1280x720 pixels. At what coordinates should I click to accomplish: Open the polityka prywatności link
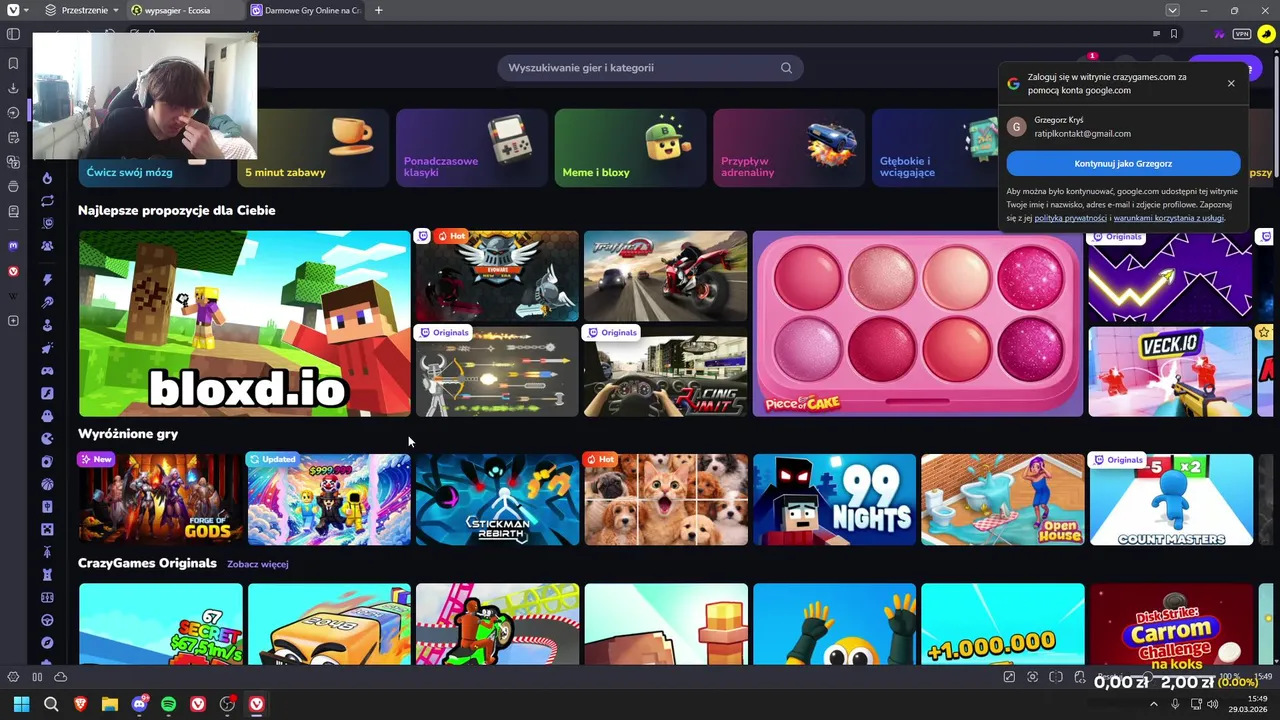click(1070, 218)
